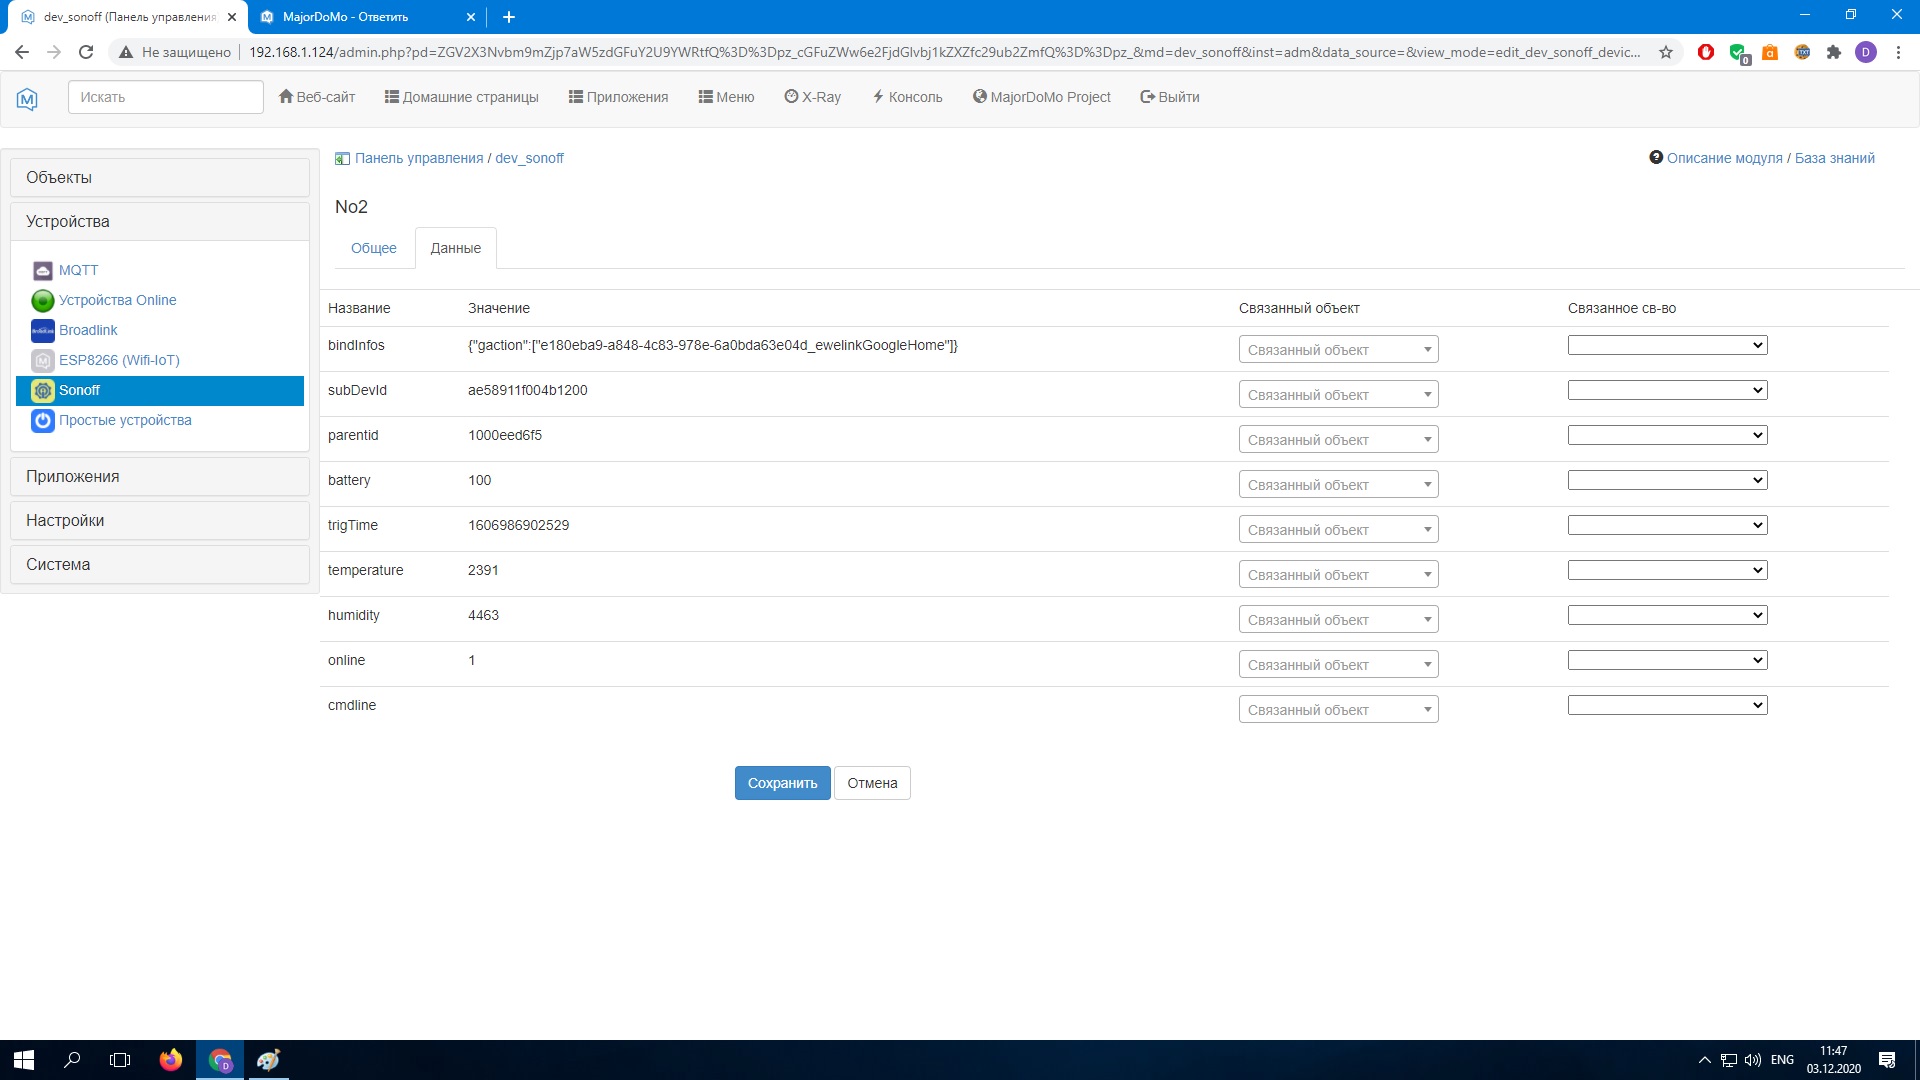
Task: Open Связанный объект dropdown for battery
Action: click(x=1338, y=485)
